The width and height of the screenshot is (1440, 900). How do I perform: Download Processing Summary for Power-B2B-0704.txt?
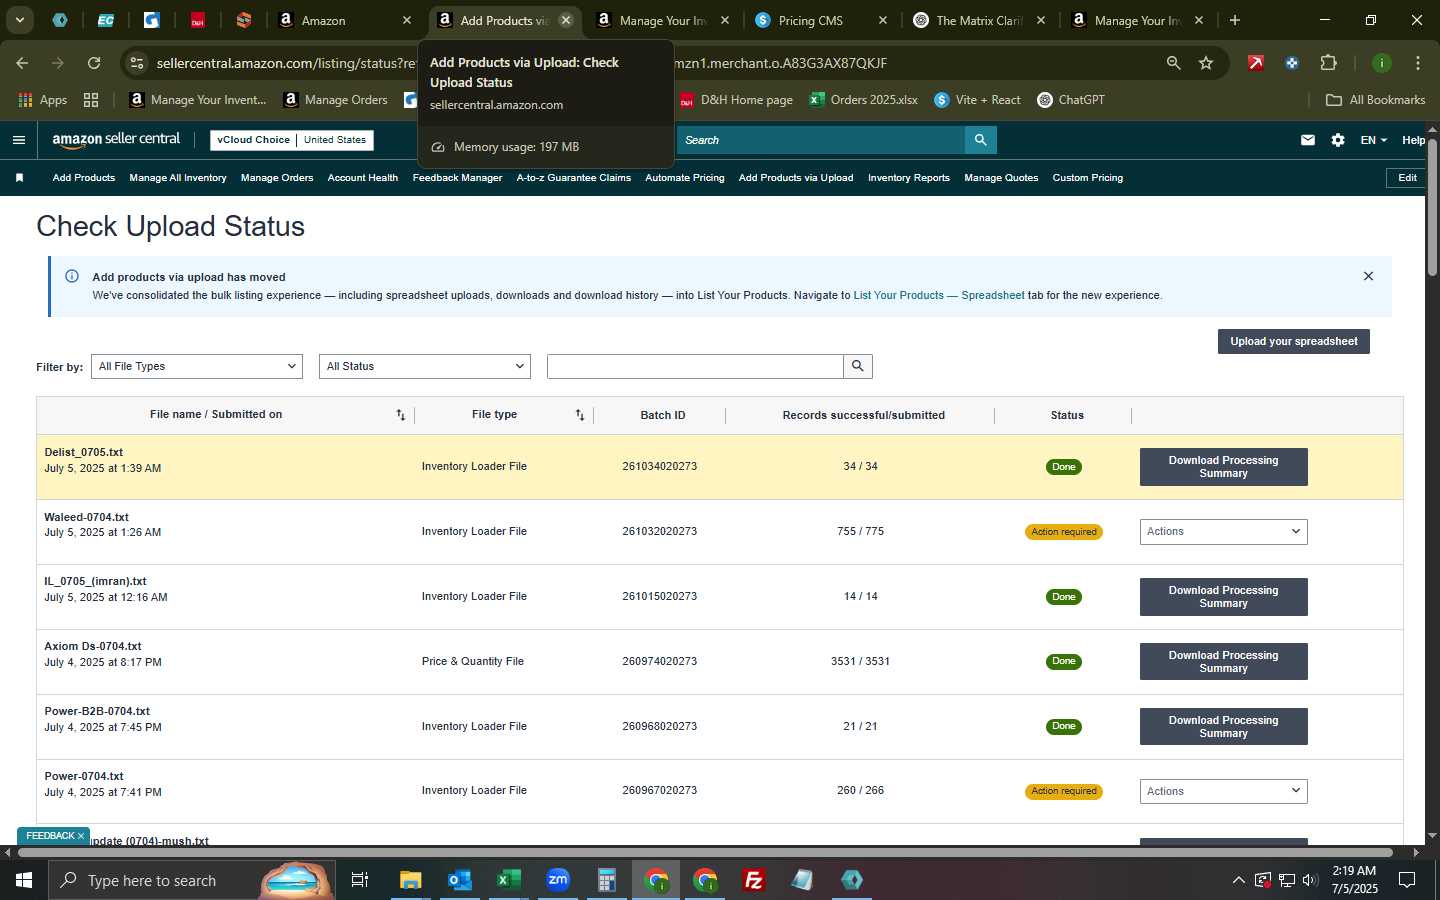(x=1223, y=727)
